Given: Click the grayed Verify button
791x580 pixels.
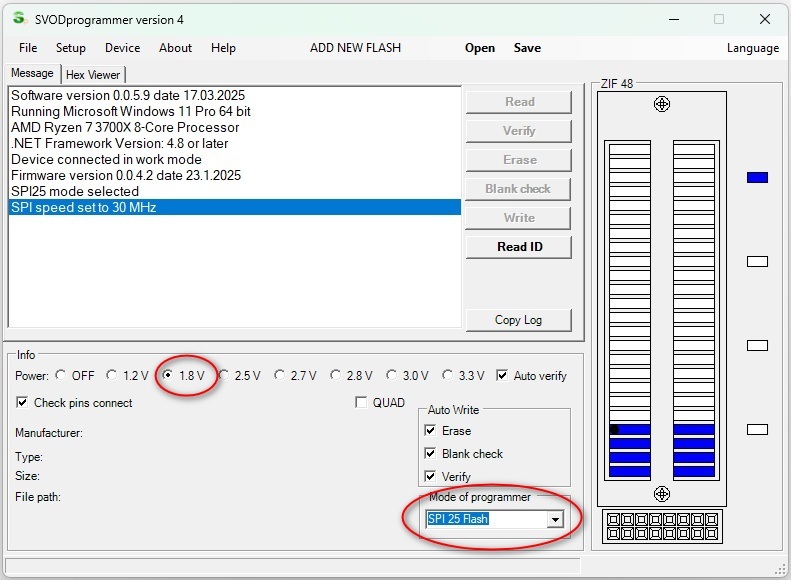Looking at the screenshot, I should click(519, 131).
